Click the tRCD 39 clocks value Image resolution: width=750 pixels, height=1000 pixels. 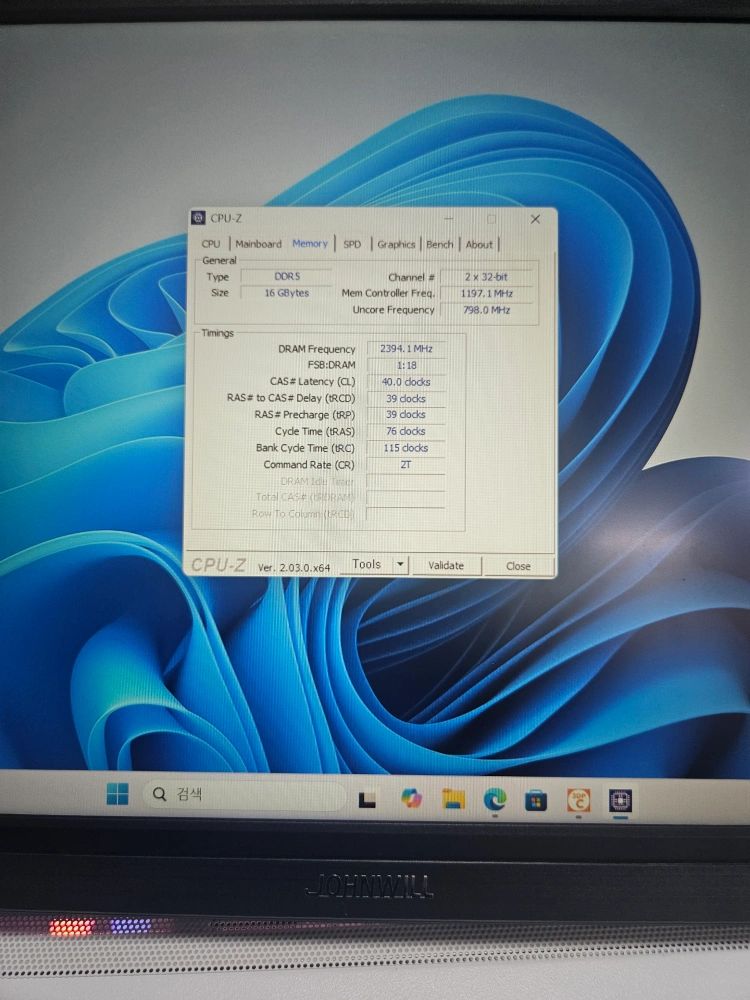(406, 399)
